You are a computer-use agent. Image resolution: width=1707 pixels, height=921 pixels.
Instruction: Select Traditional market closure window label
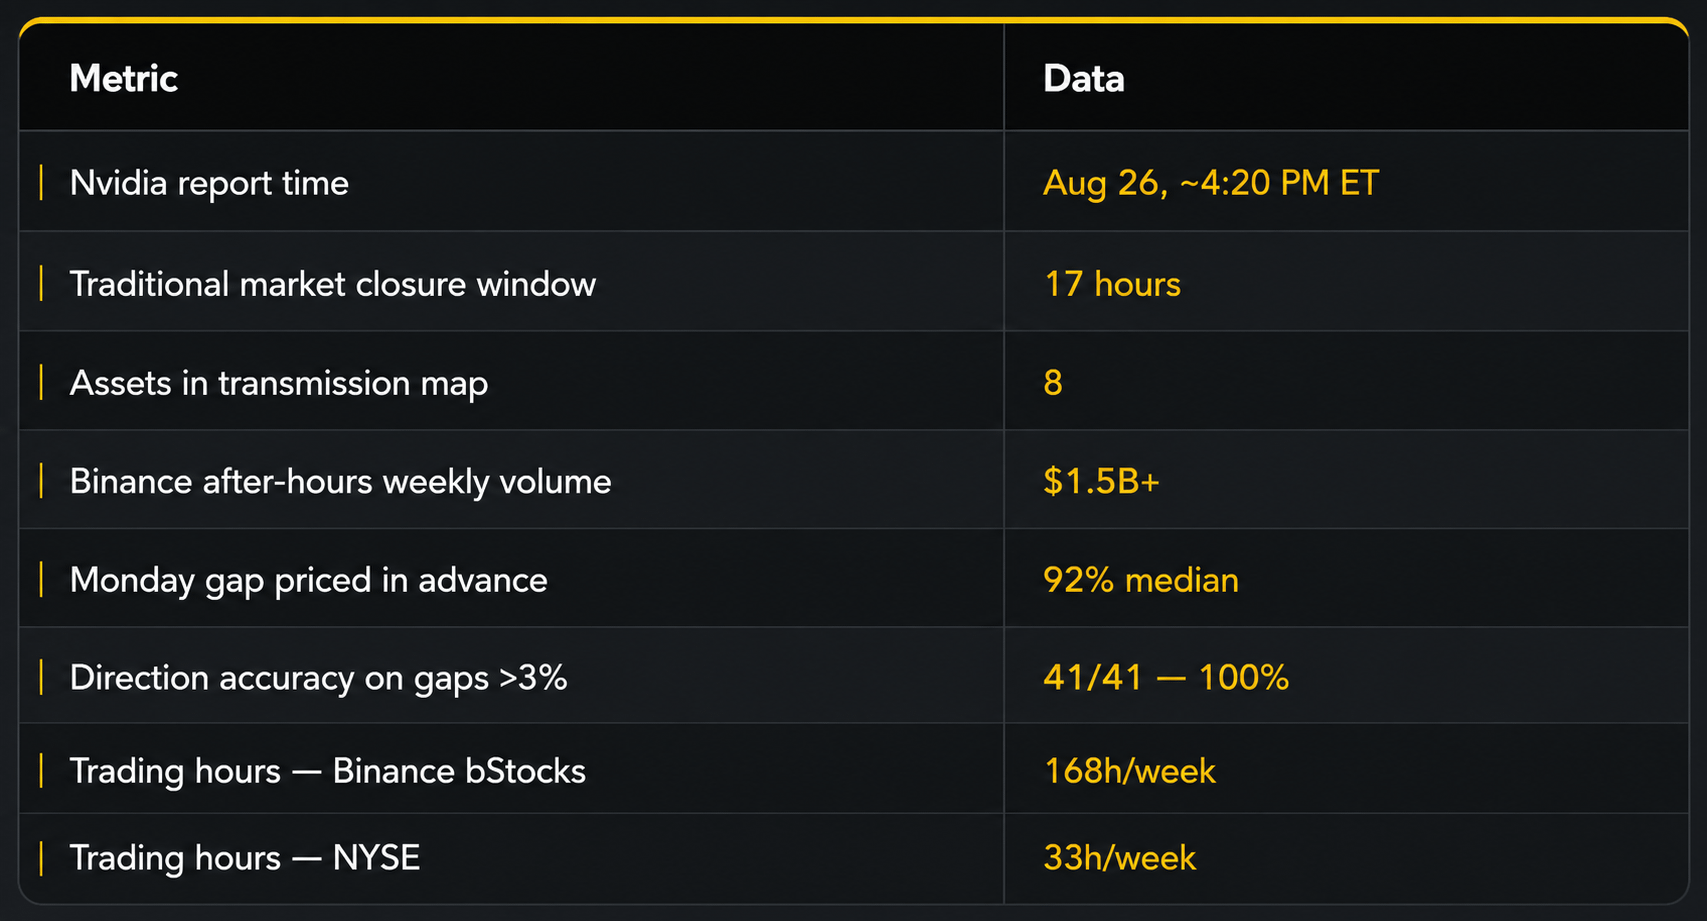(332, 284)
